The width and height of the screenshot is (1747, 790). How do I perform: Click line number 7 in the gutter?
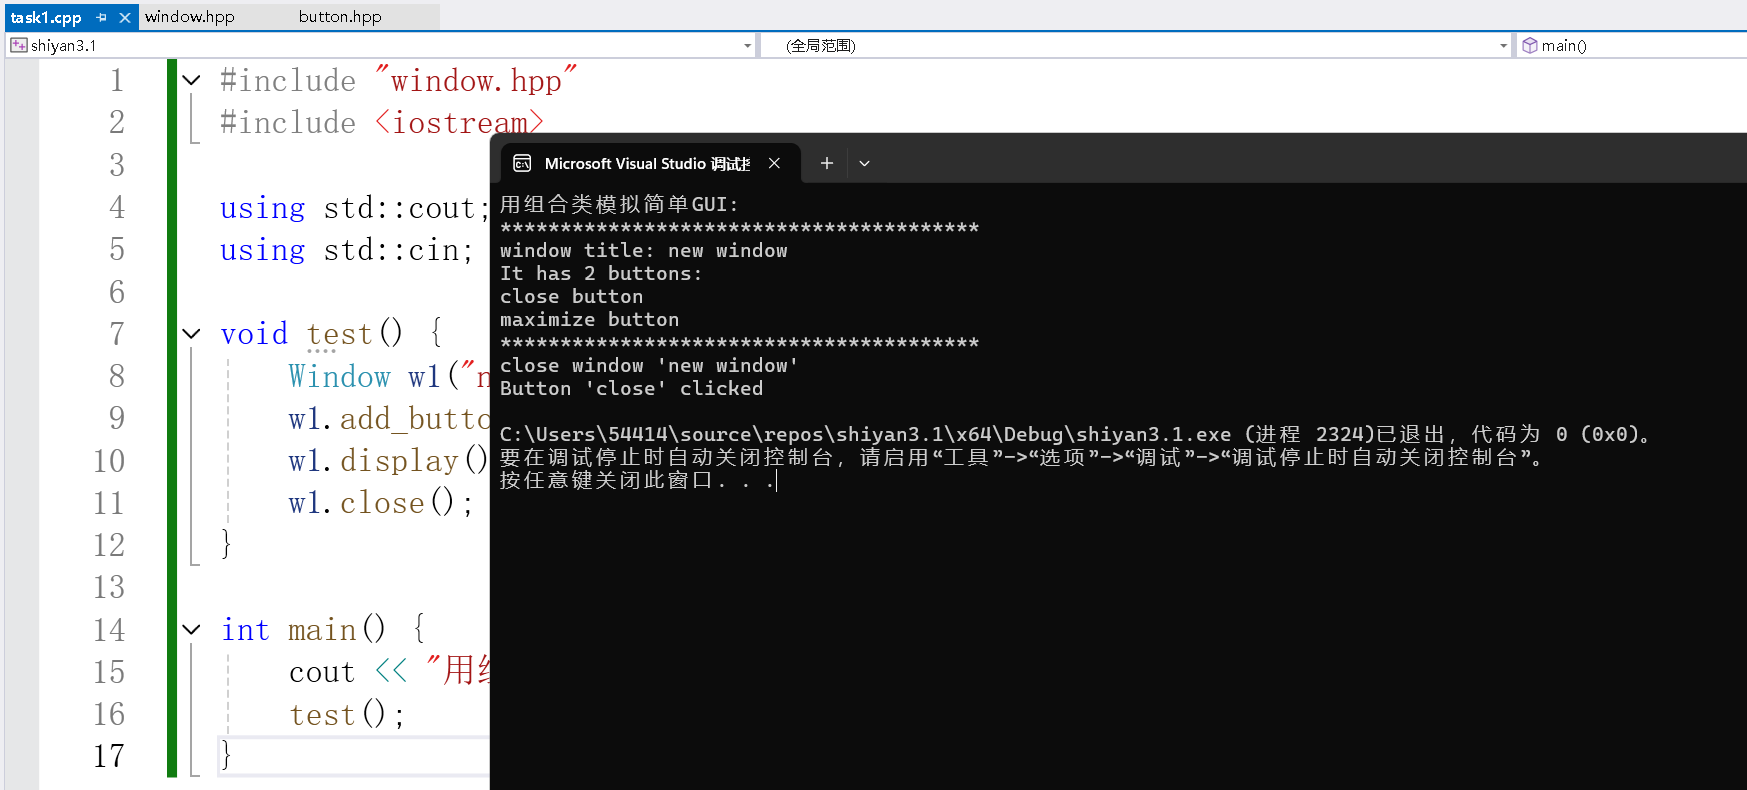coord(117,333)
